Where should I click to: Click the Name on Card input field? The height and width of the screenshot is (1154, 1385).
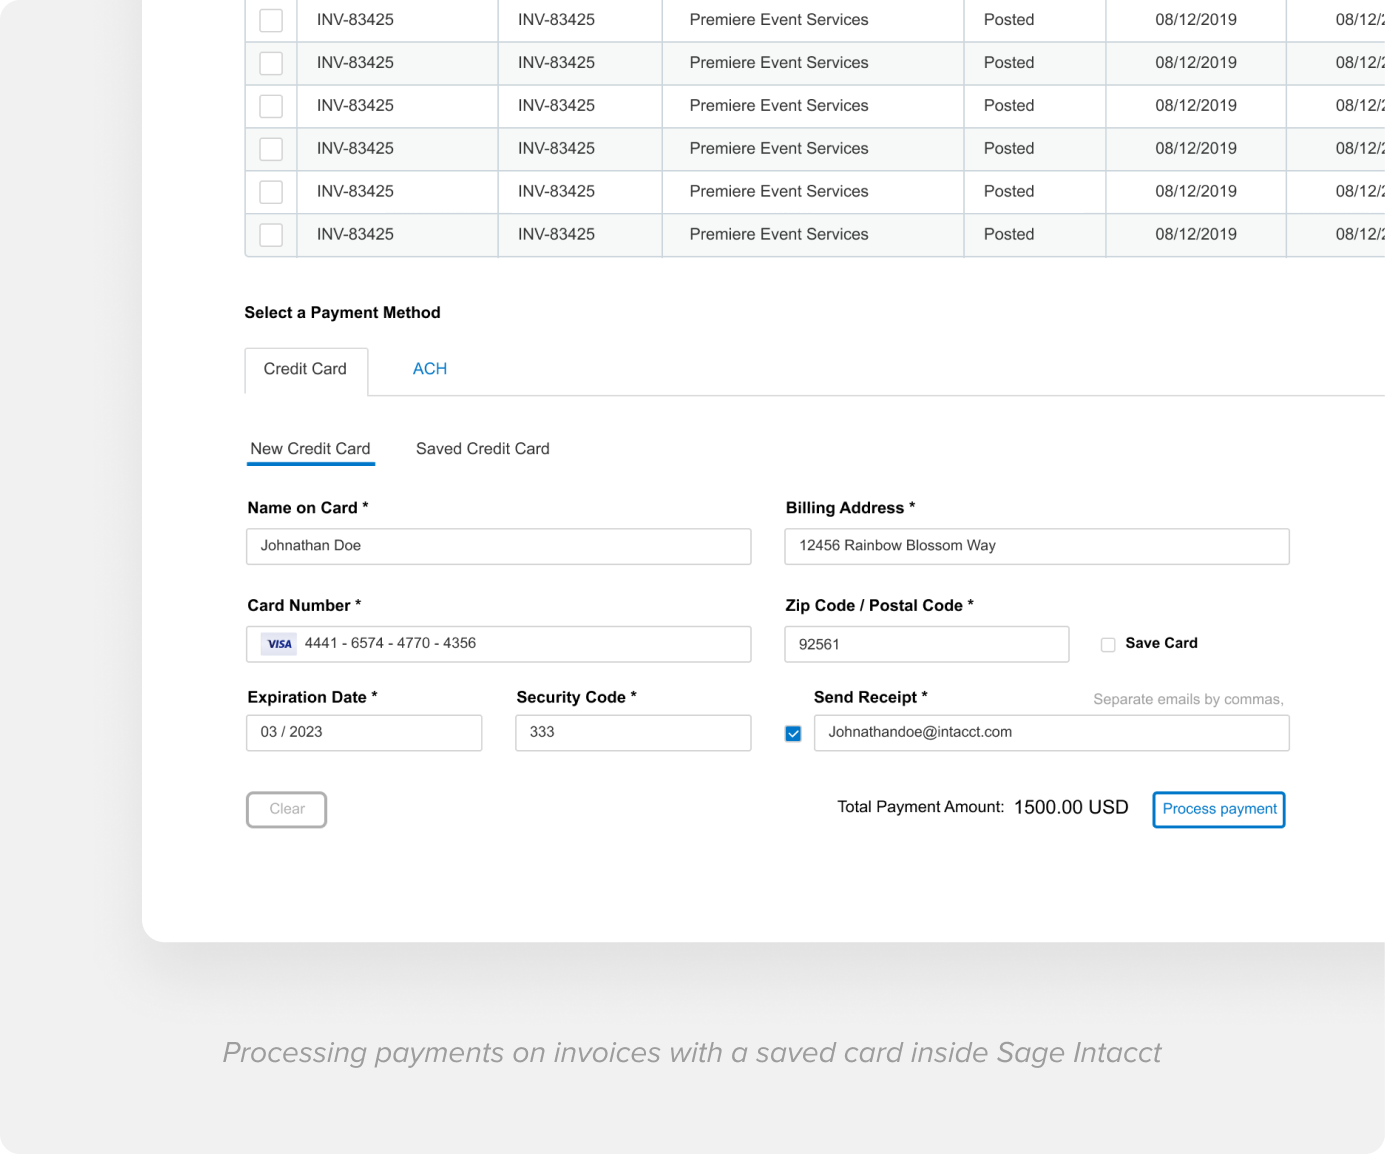(x=498, y=546)
